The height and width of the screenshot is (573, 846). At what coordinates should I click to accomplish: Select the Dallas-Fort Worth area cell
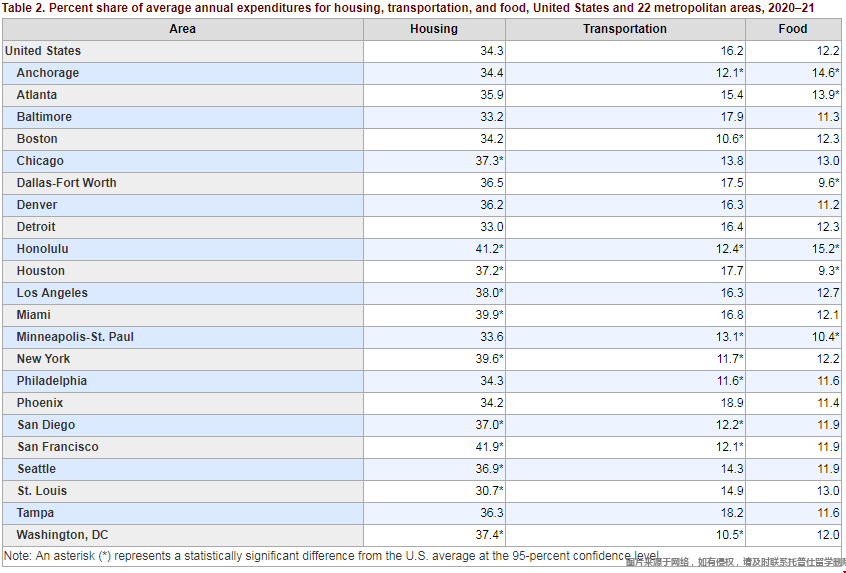66,183
